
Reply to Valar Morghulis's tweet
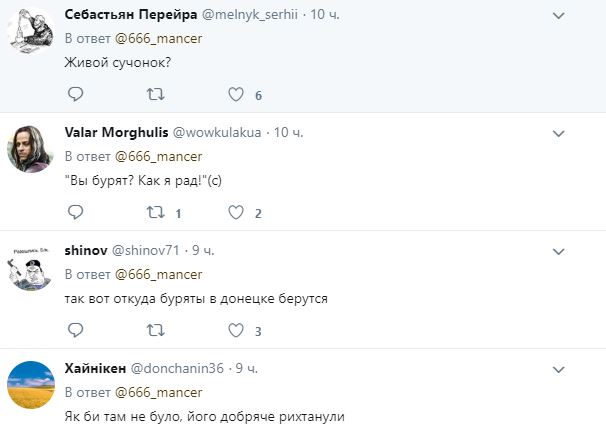[75, 212]
